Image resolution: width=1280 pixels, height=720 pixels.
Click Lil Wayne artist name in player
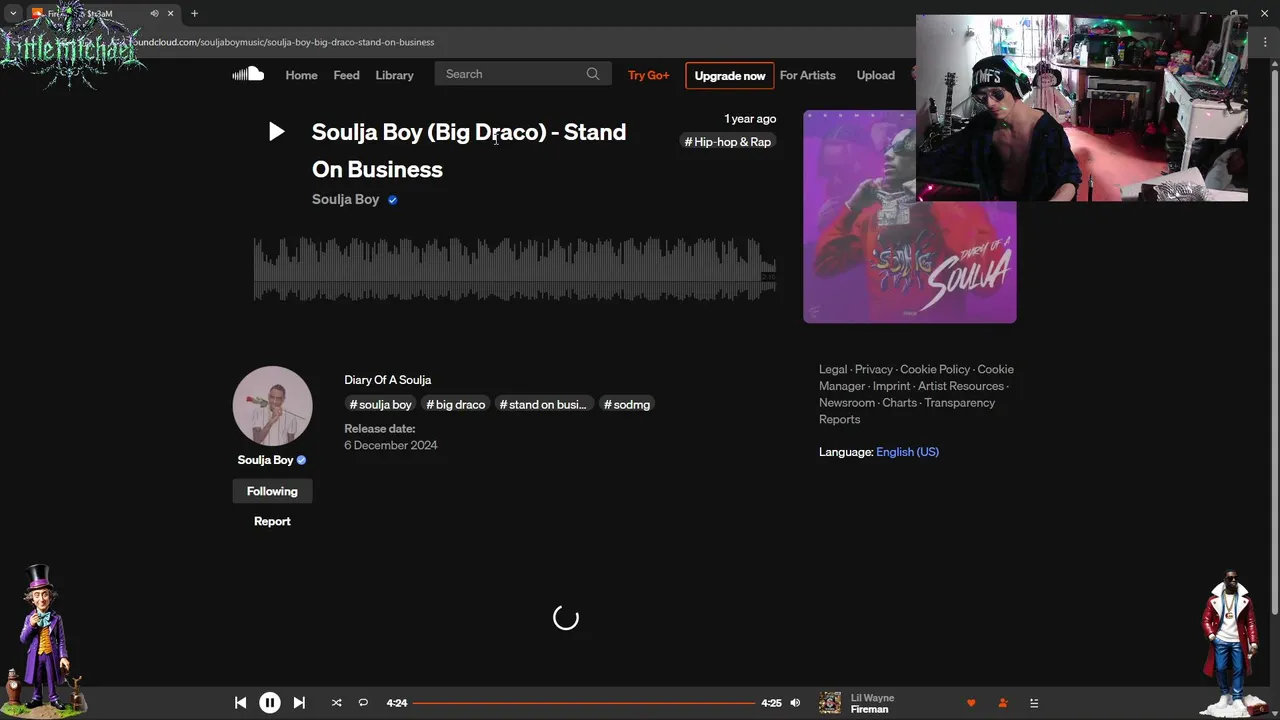(x=872, y=698)
